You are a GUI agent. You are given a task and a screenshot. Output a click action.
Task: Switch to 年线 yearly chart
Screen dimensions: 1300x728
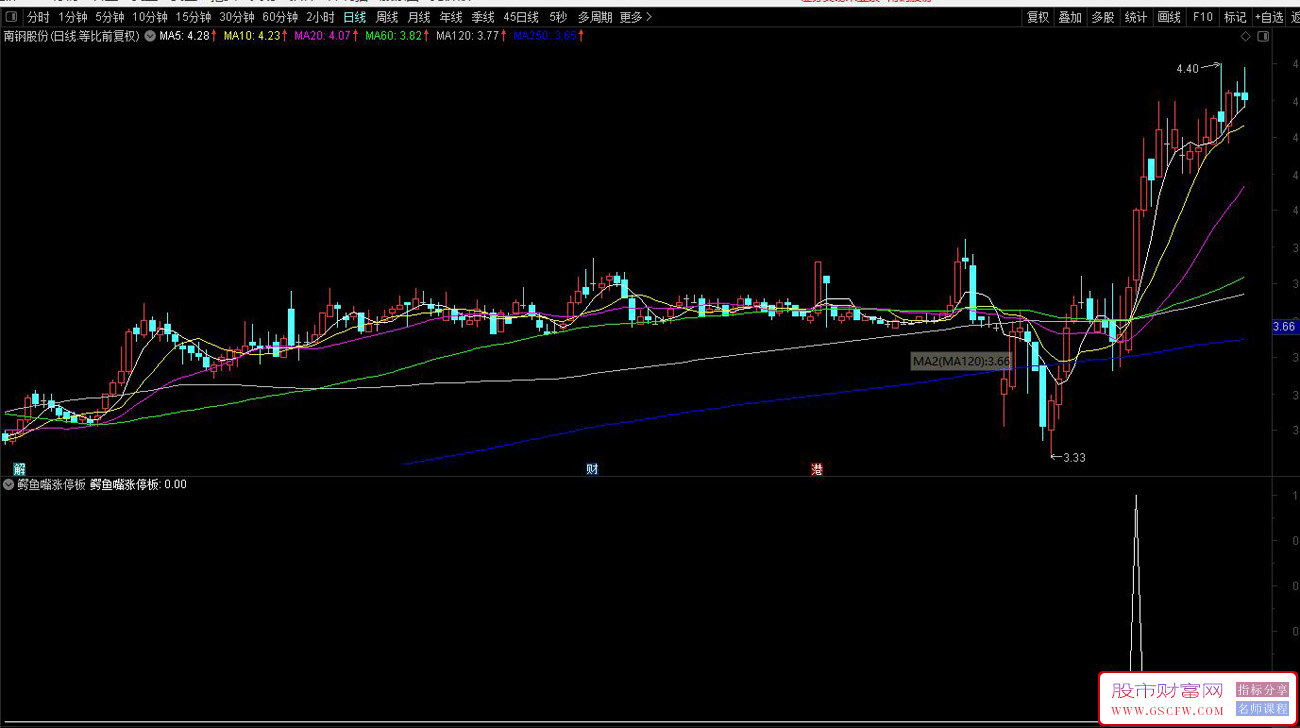click(x=451, y=17)
